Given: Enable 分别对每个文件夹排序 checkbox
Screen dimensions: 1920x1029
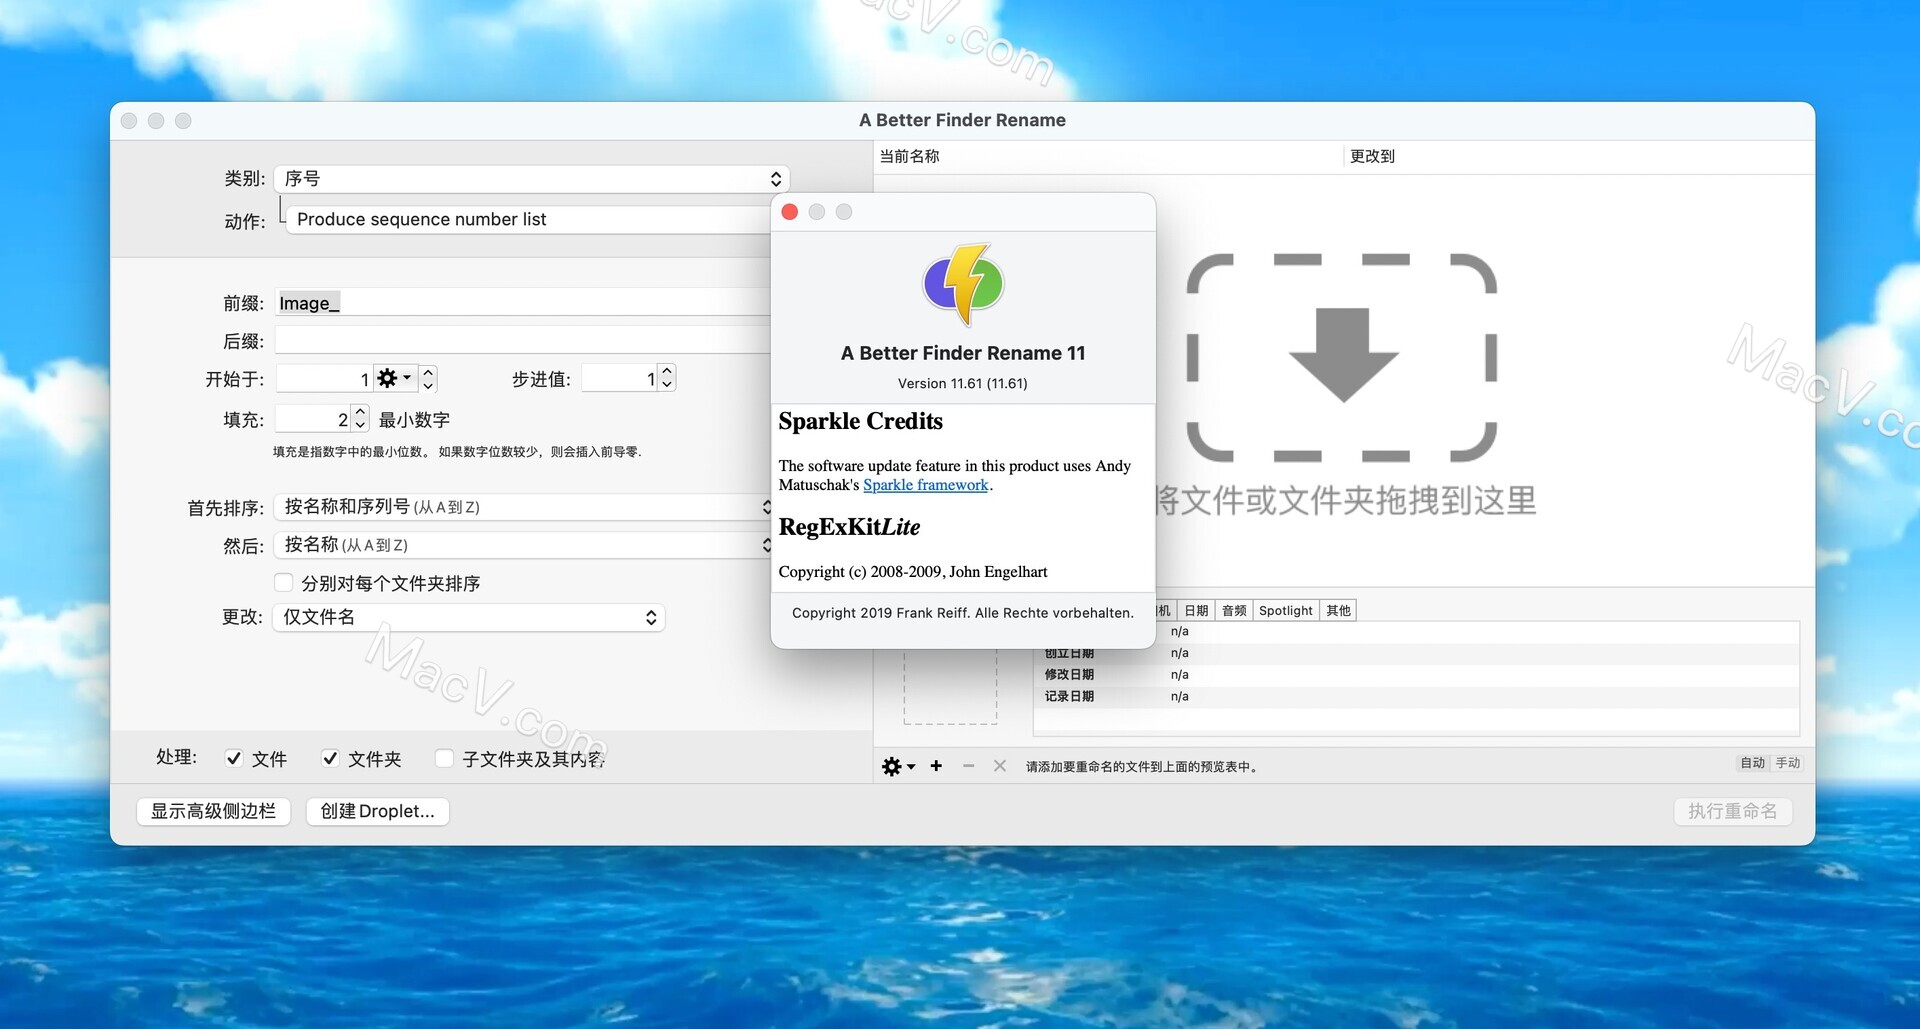Looking at the screenshot, I should (284, 582).
